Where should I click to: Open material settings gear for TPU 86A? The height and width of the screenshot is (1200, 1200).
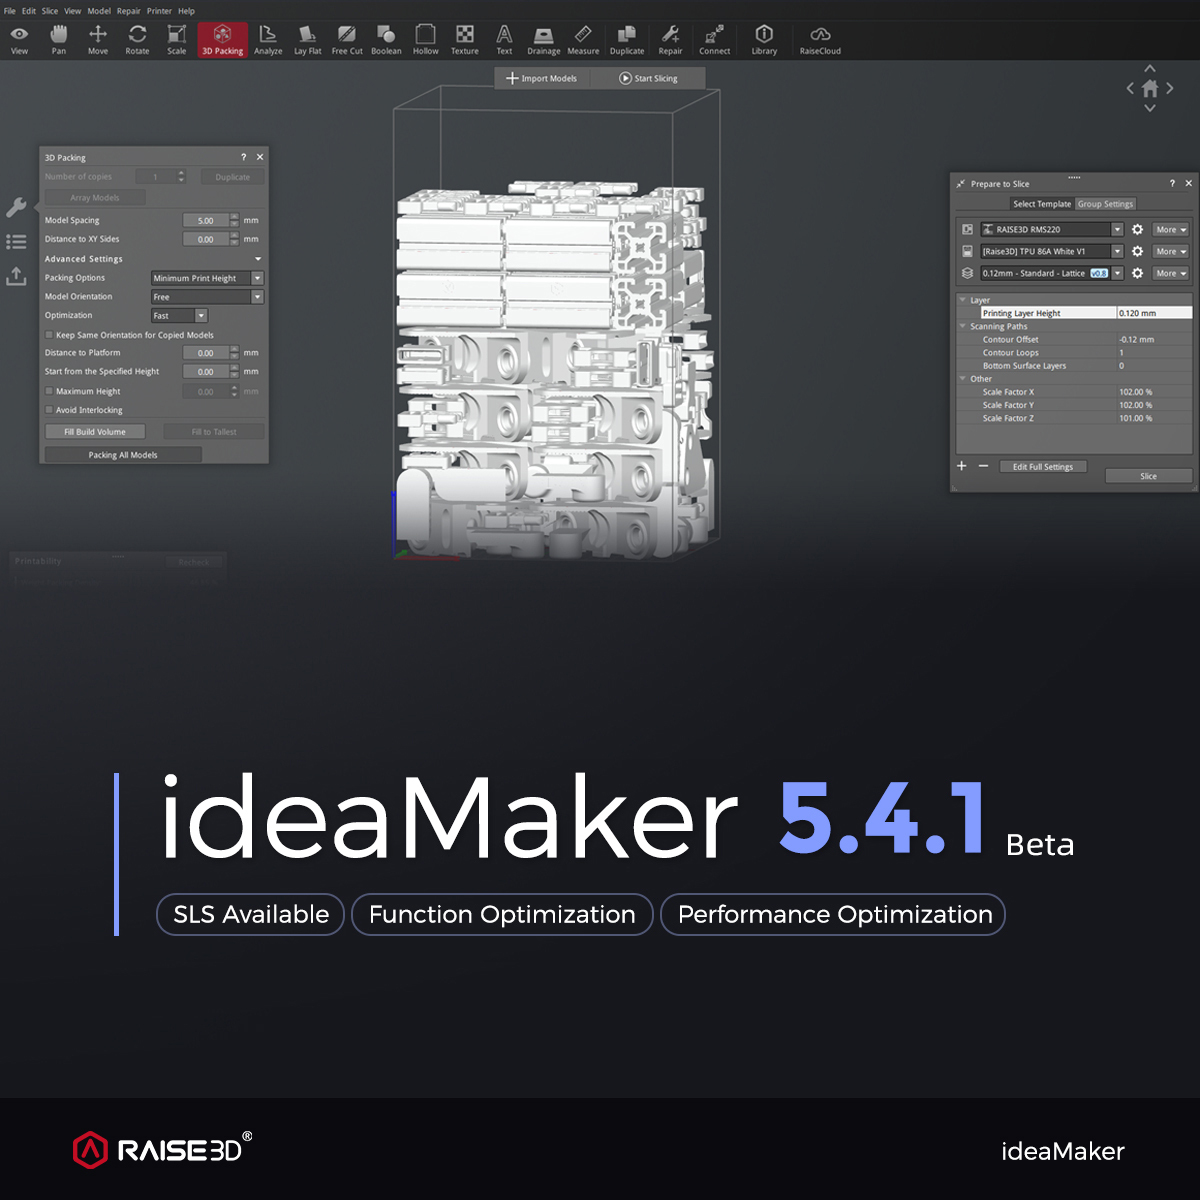click(1137, 252)
